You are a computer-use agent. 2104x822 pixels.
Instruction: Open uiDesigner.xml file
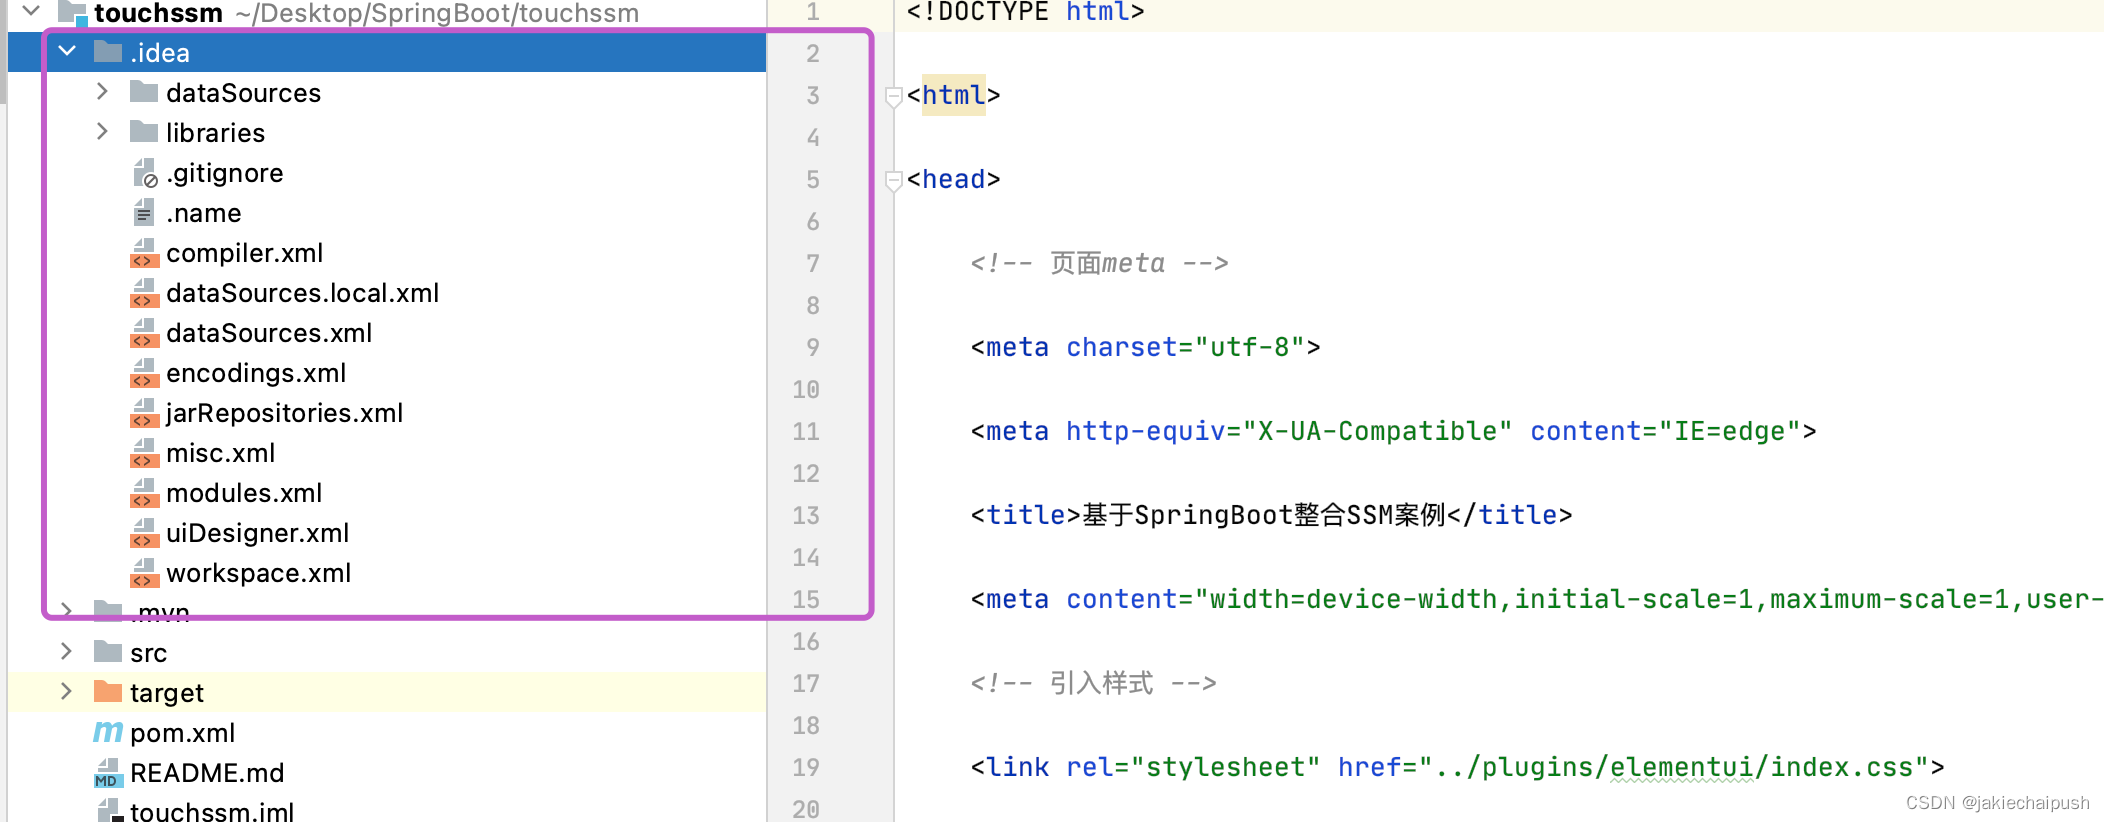pyautogui.click(x=258, y=533)
